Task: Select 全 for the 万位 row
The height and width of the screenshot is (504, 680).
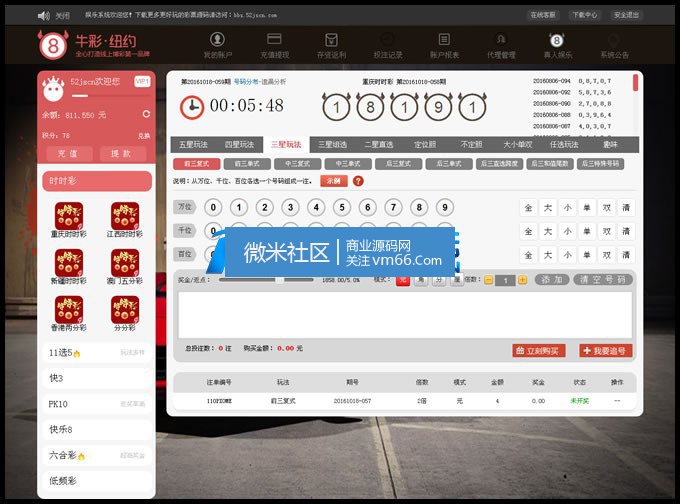Action: (x=528, y=208)
